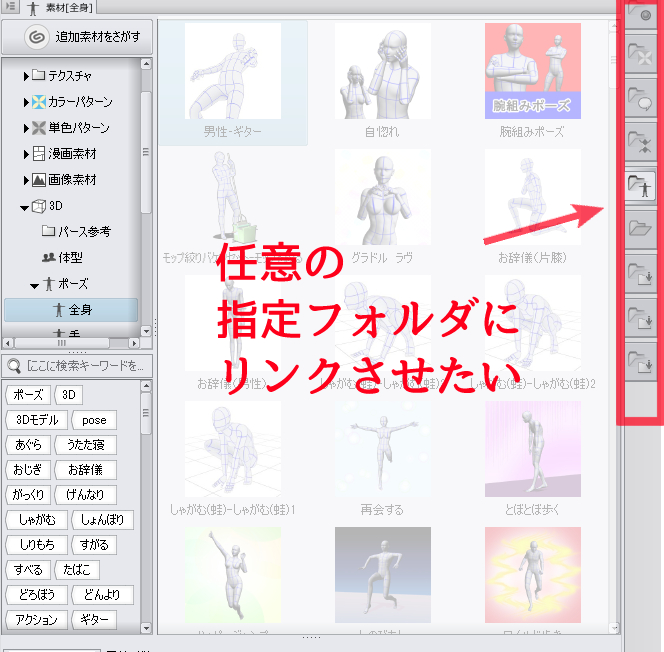Expand the 漫画素材 arrow
664x652 pixels.
tap(26, 155)
